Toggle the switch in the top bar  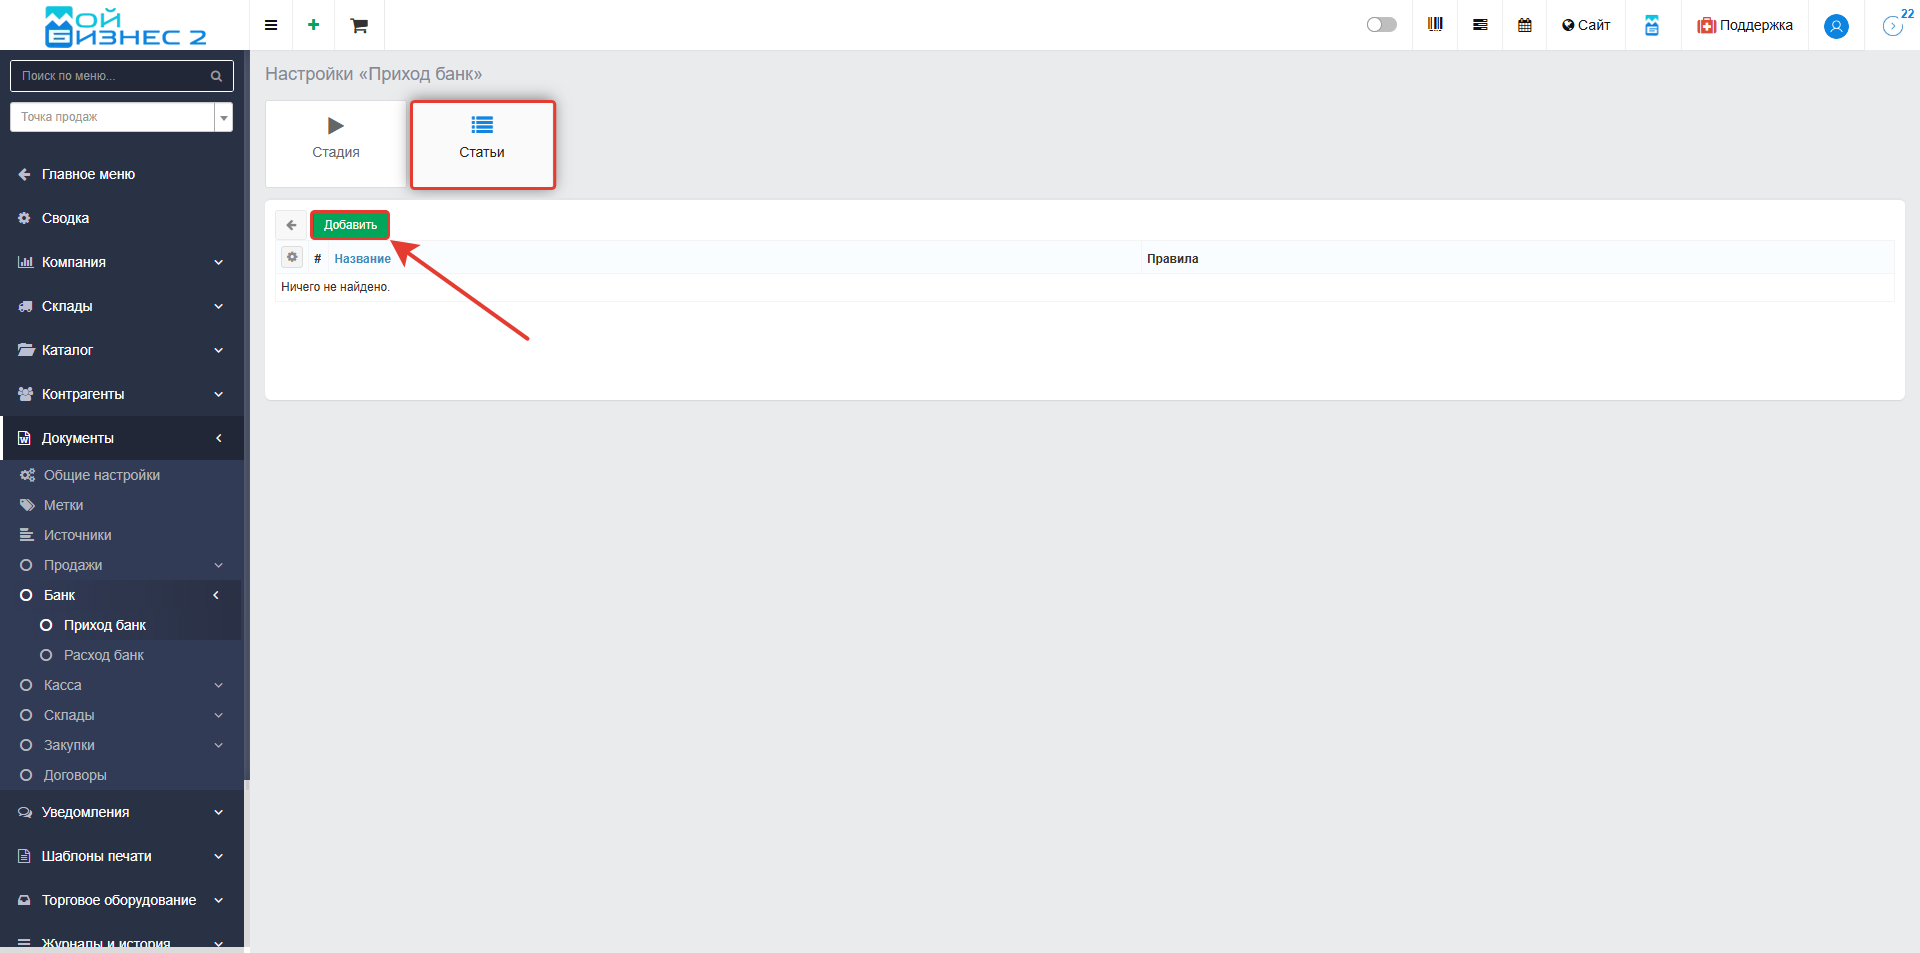1381,25
